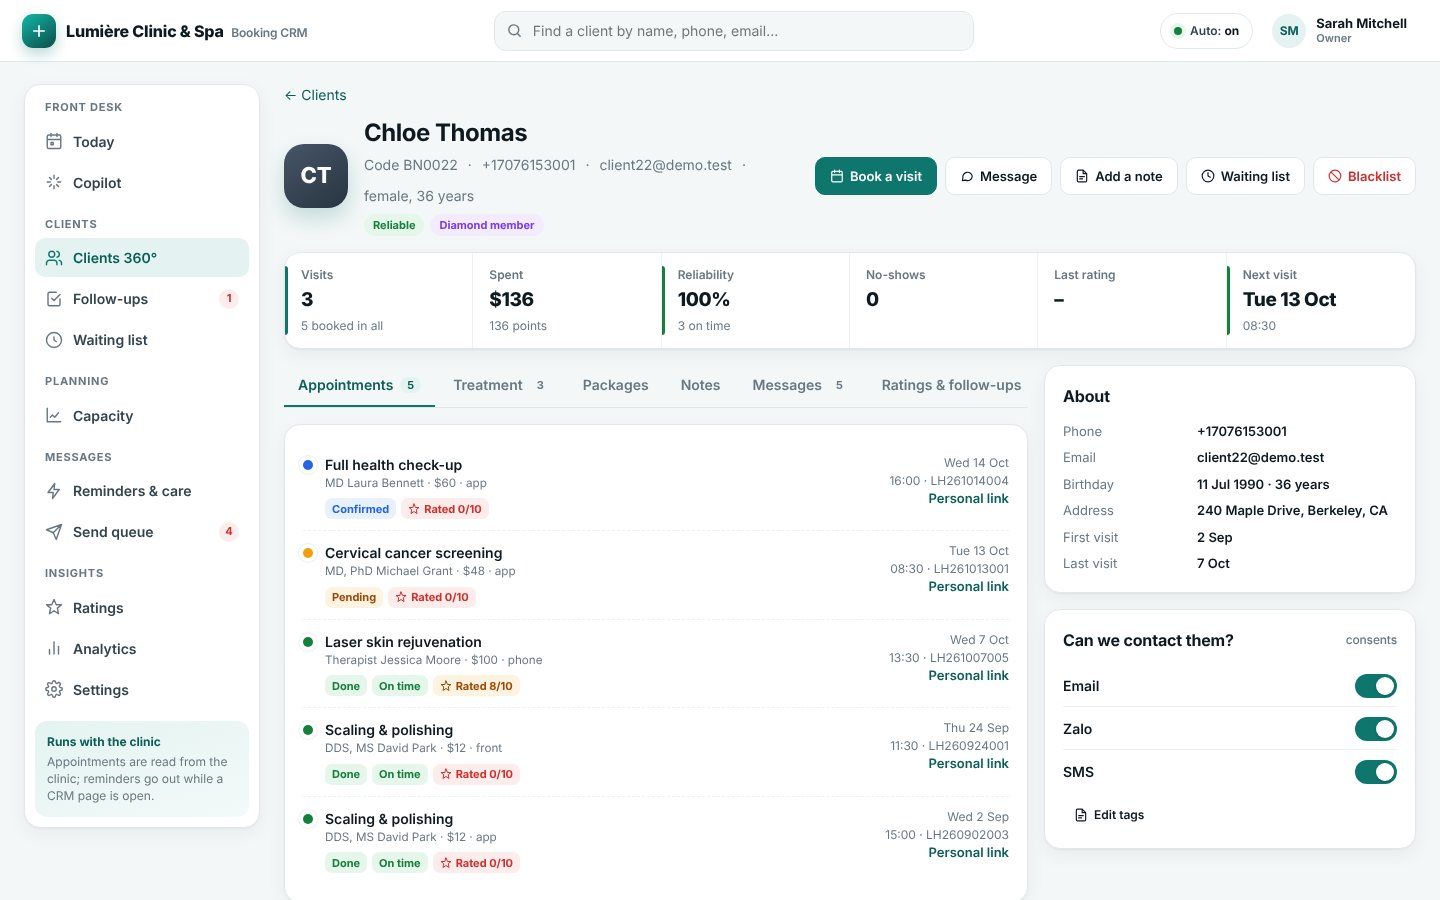The height and width of the screenshot is (900, 1440).
Task: Toggle SMS contact consent
Action: coord(1376,772)
